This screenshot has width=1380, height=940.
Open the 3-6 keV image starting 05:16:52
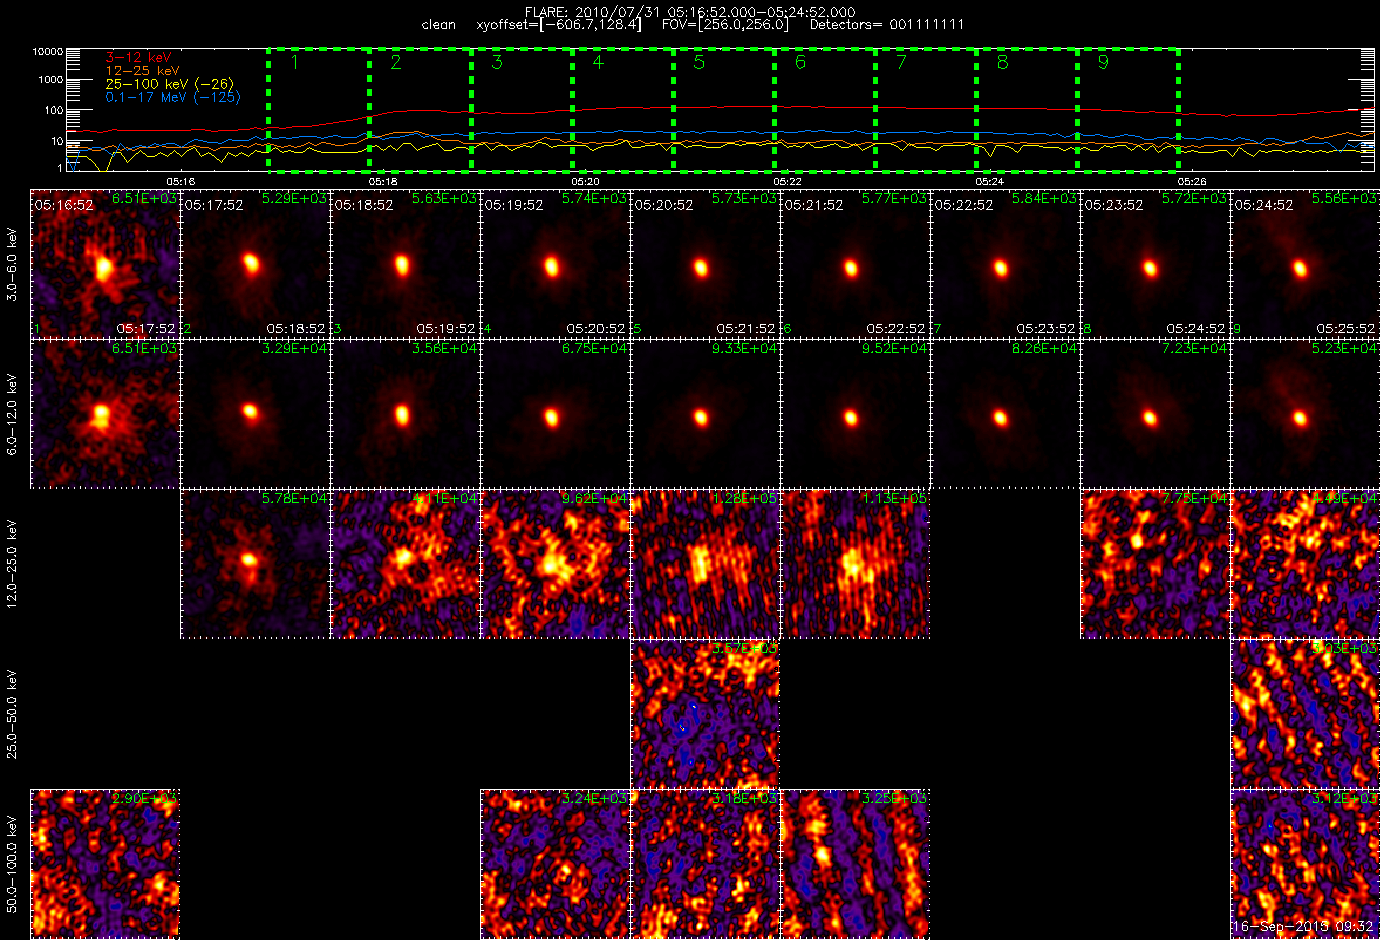[x=105, y=264]
